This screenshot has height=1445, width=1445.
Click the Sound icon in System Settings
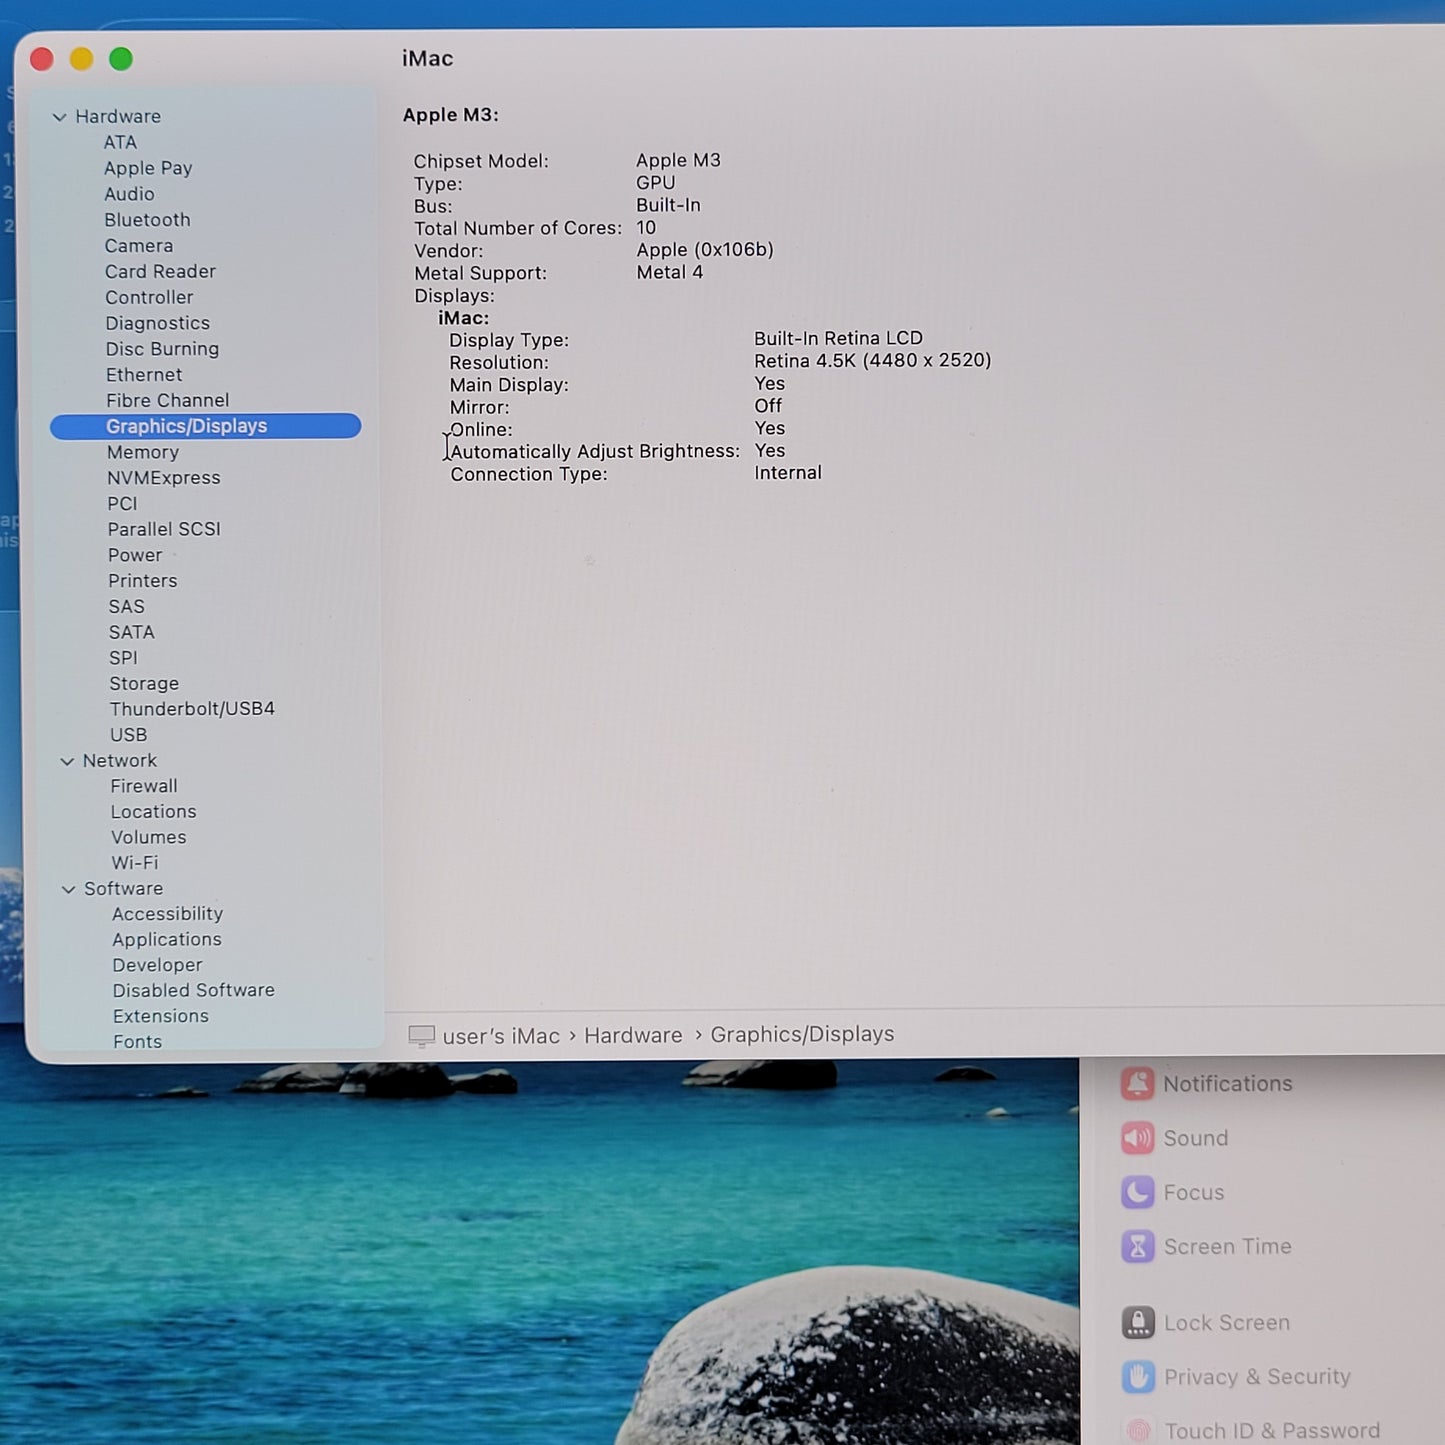[x=1137, y=1138]
